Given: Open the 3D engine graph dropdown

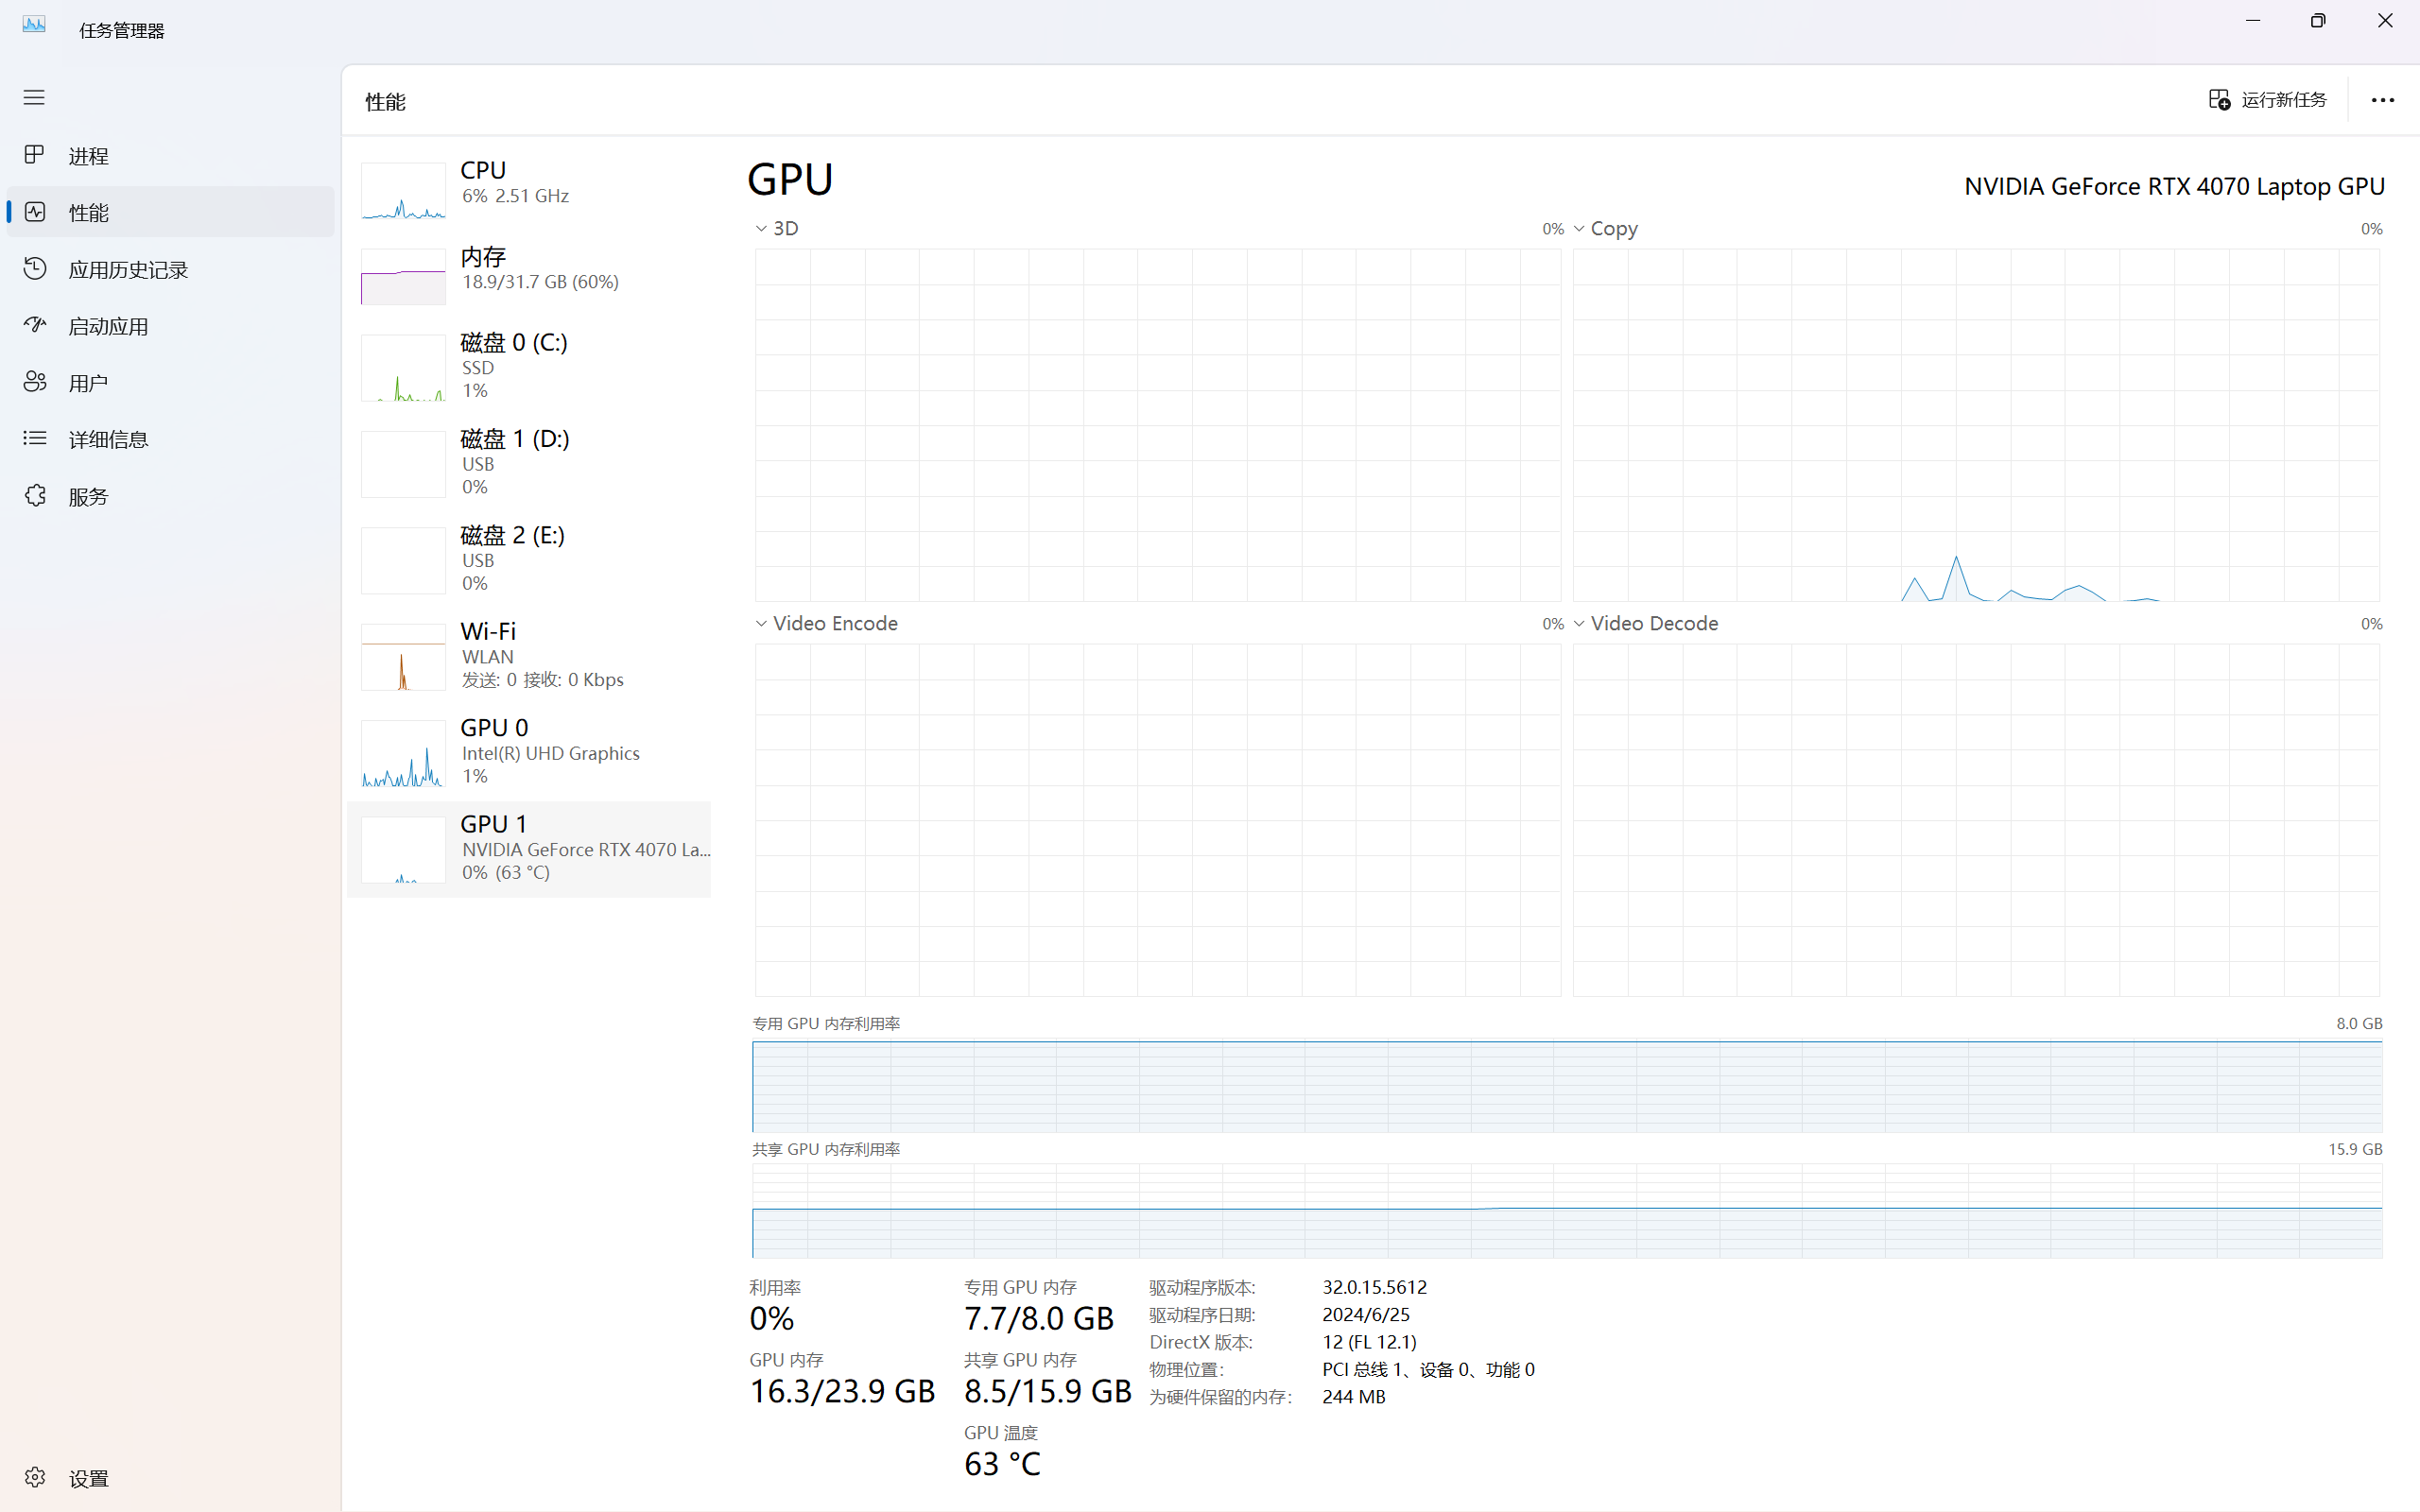Looking at the screenshot, I should tap(762, 229).
